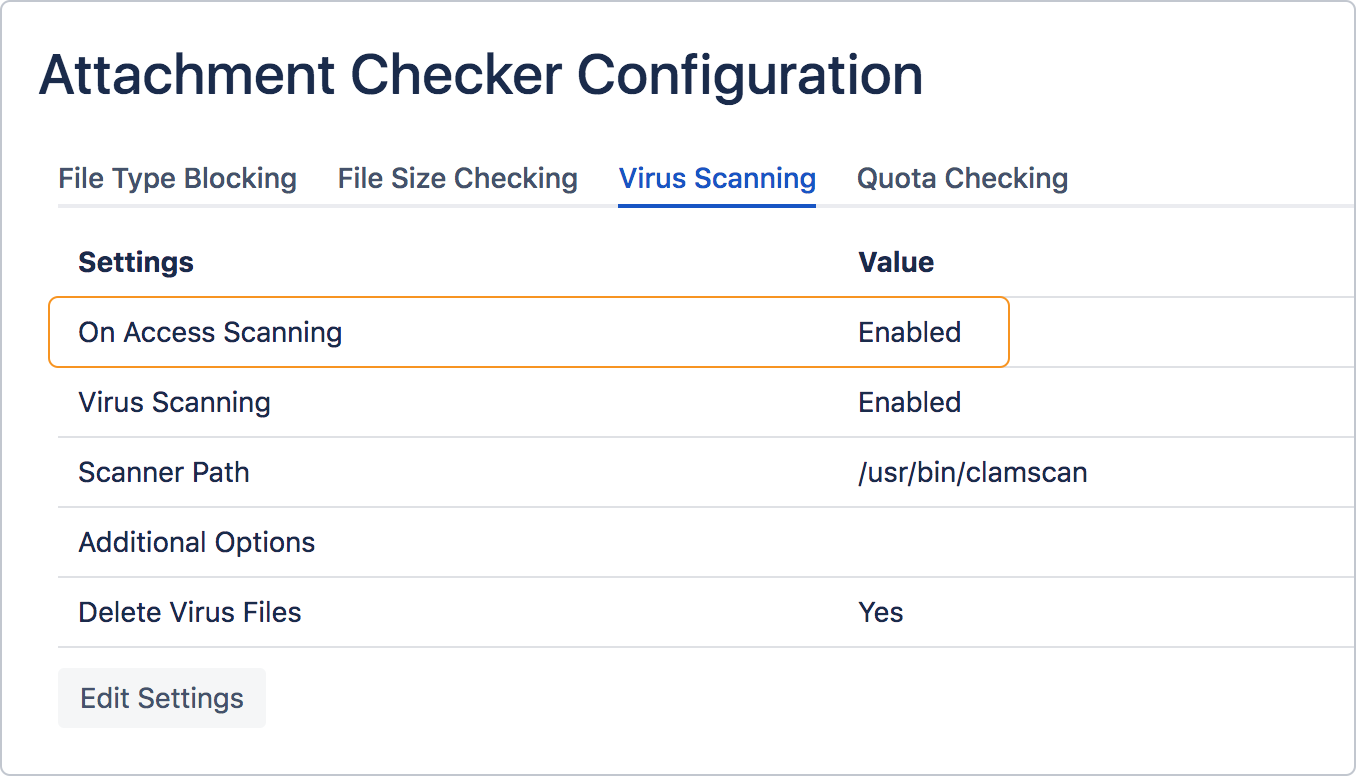Image resolution: width=1356 pixels, height=776 pixels.
Task: Select the Delete Virus Files row
Action: point(400,612)
